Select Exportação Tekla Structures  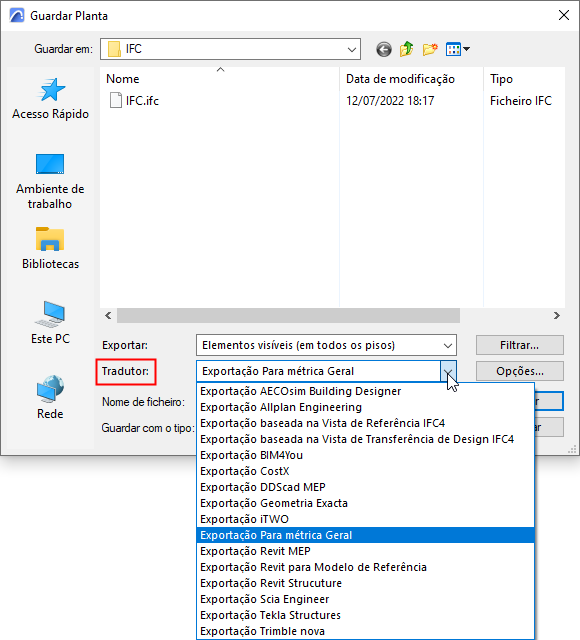pos(365,615)
